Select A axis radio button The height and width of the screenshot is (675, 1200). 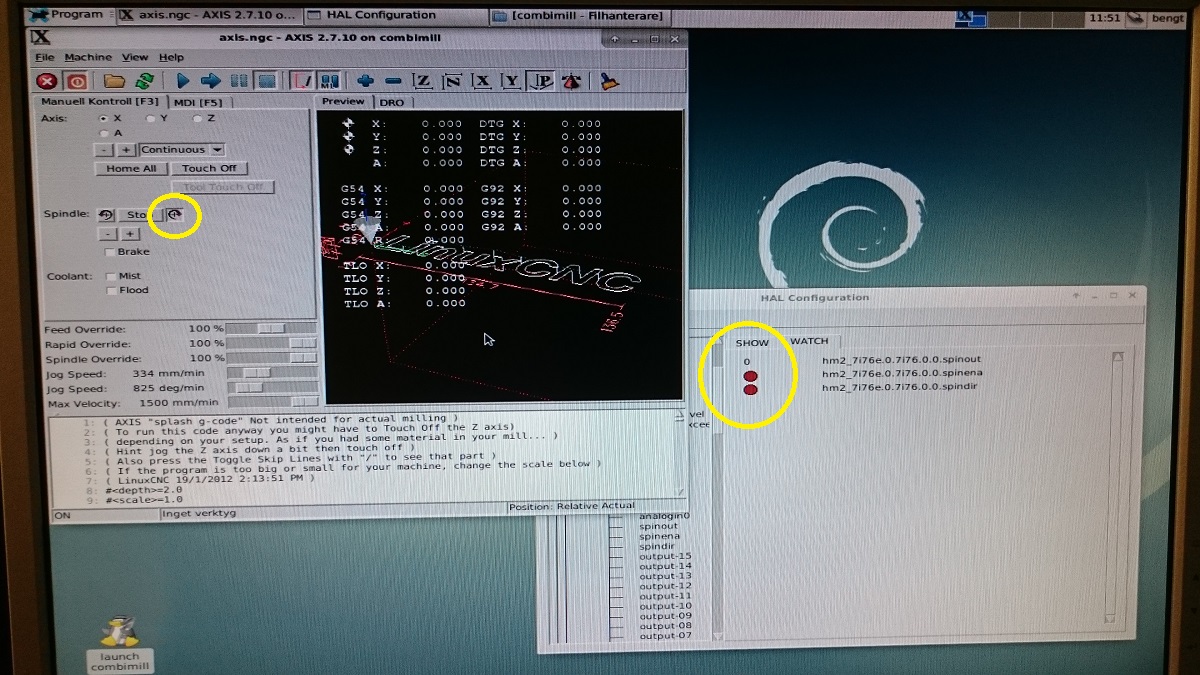[x=104, y=133]
